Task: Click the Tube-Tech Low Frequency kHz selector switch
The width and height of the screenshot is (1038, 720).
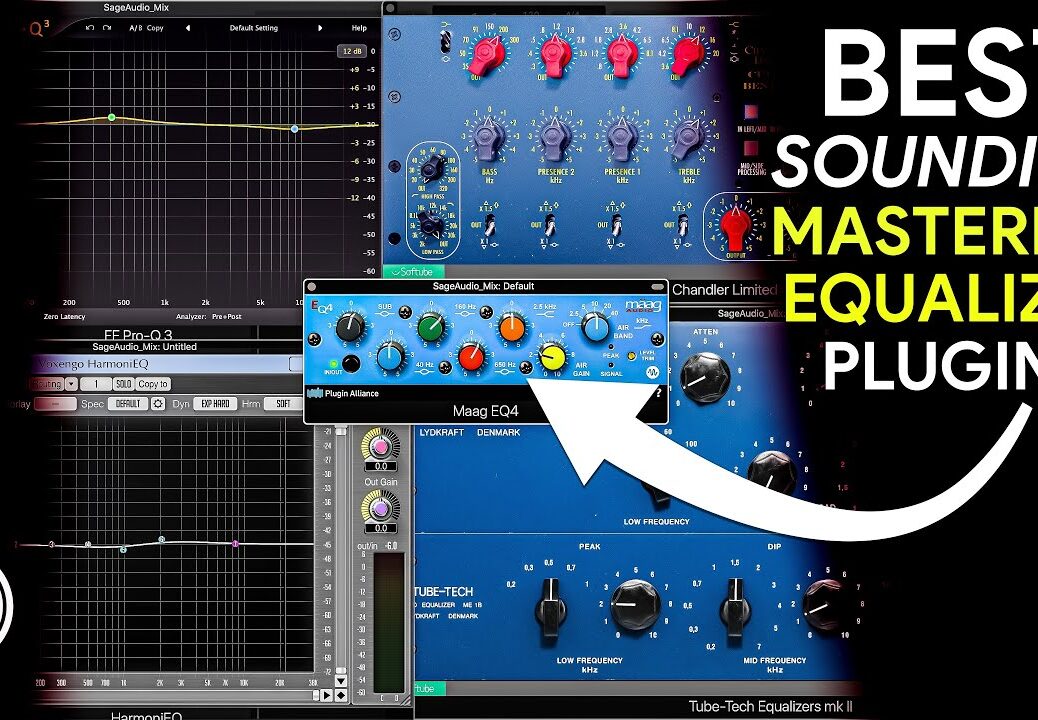Action: point(551,607)
